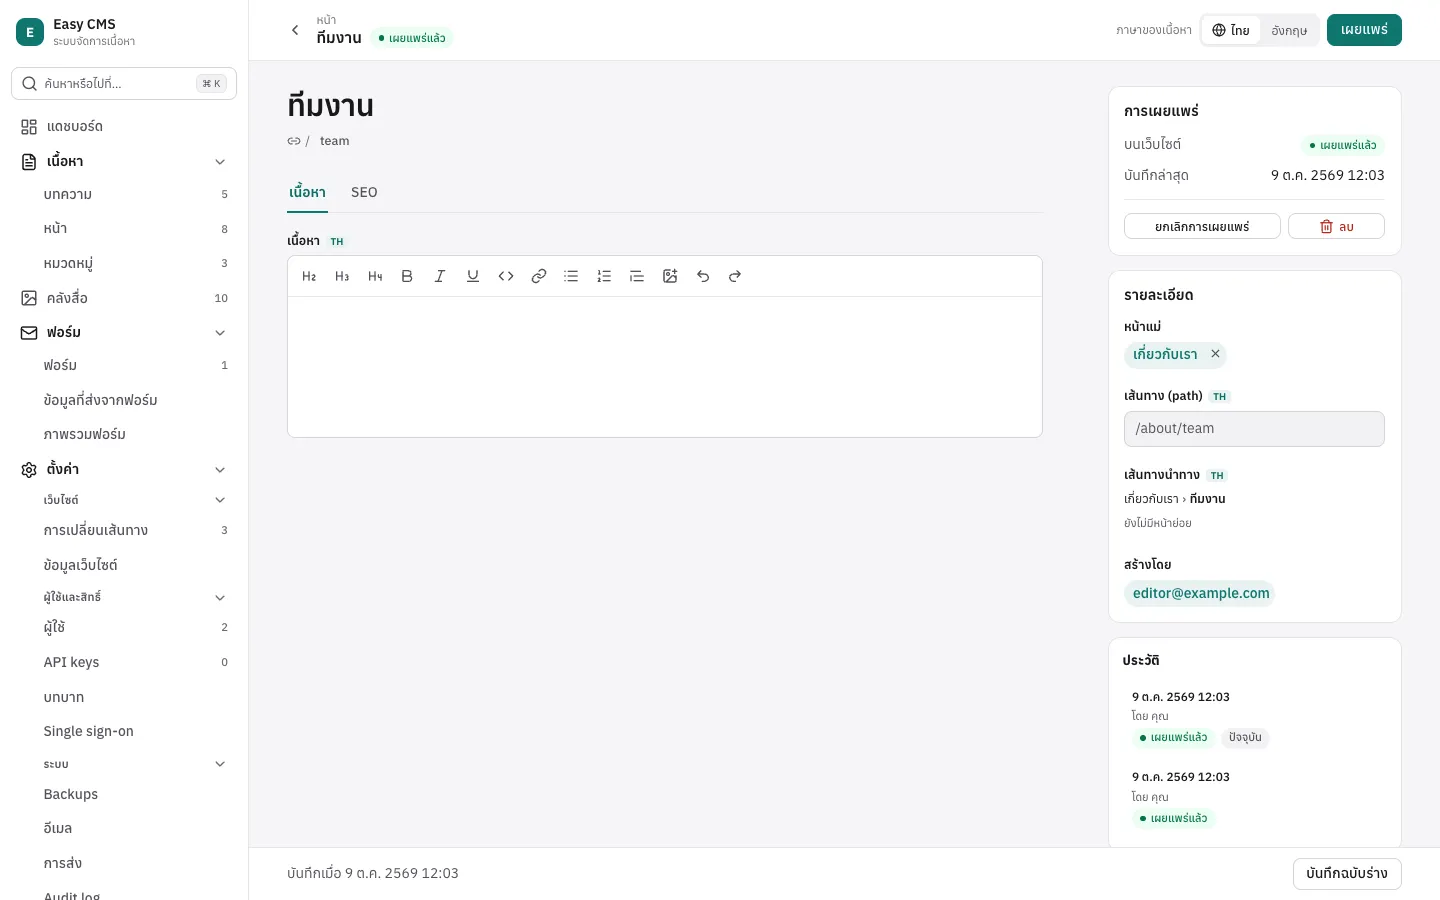Toggle inline code formatting
1440x900 pixels.
pyautogui.click(x=506, y=276)
